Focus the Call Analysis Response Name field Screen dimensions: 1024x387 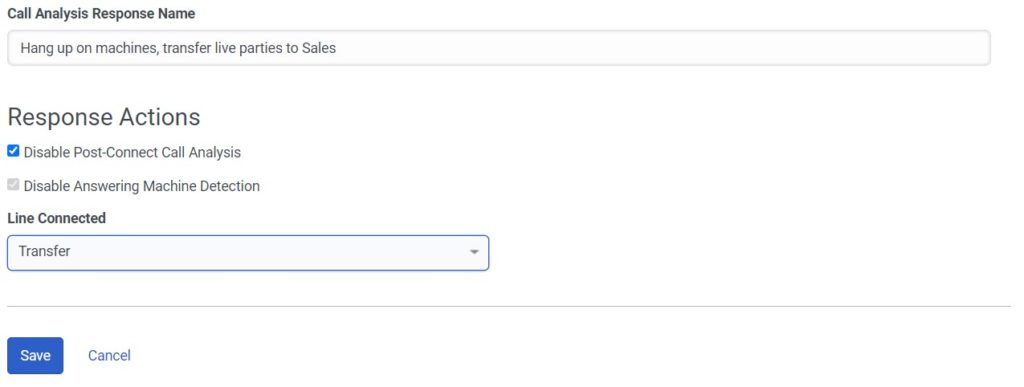[x=499, y=48]
